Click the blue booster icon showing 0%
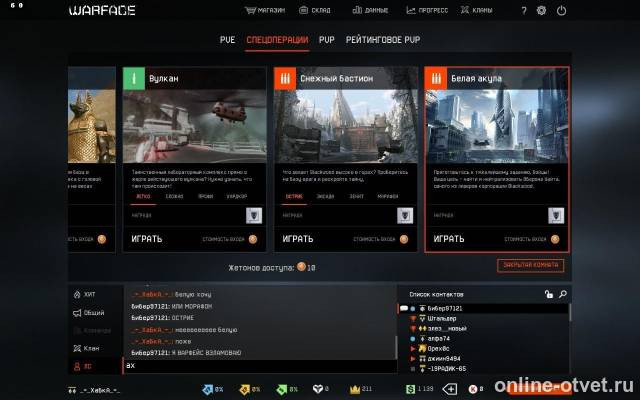 pyautogui.click(x=208, y=389)
